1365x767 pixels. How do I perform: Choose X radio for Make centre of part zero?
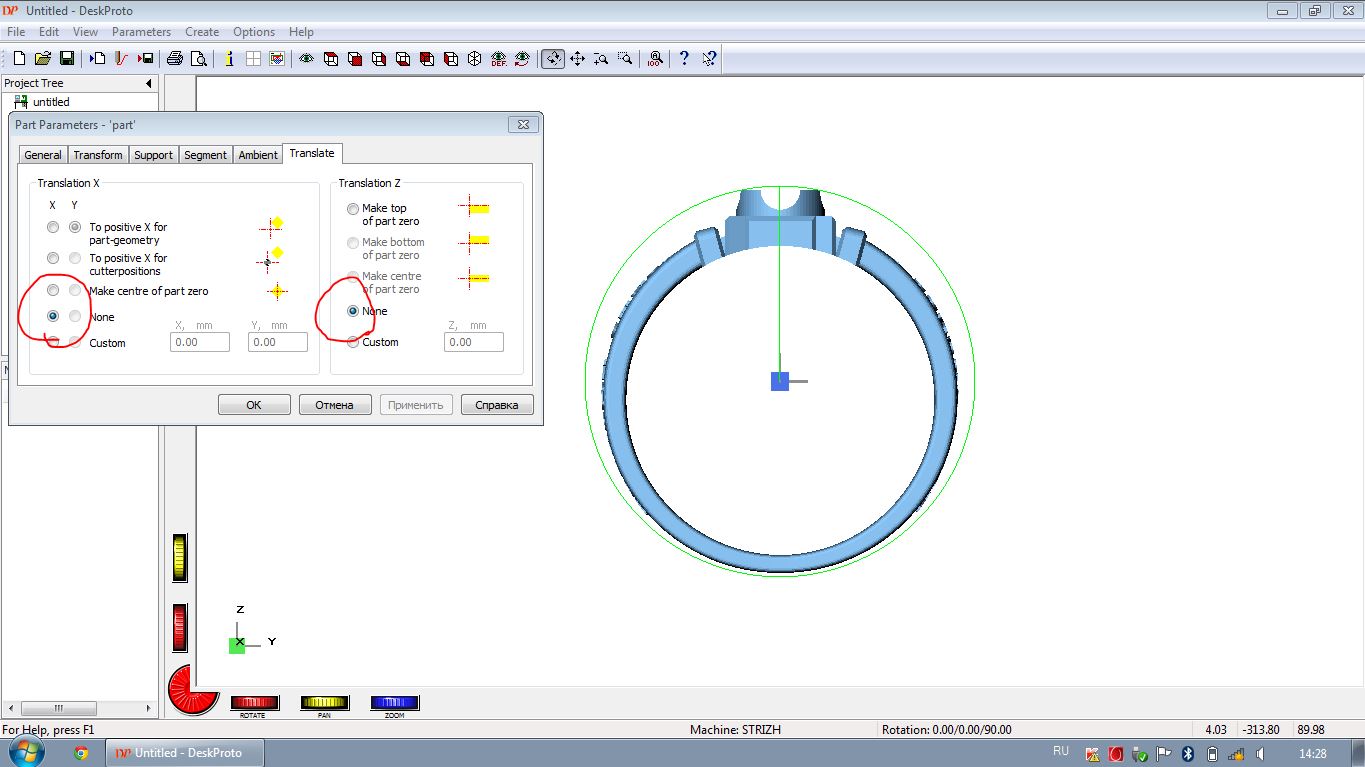(x=53, y=290)
